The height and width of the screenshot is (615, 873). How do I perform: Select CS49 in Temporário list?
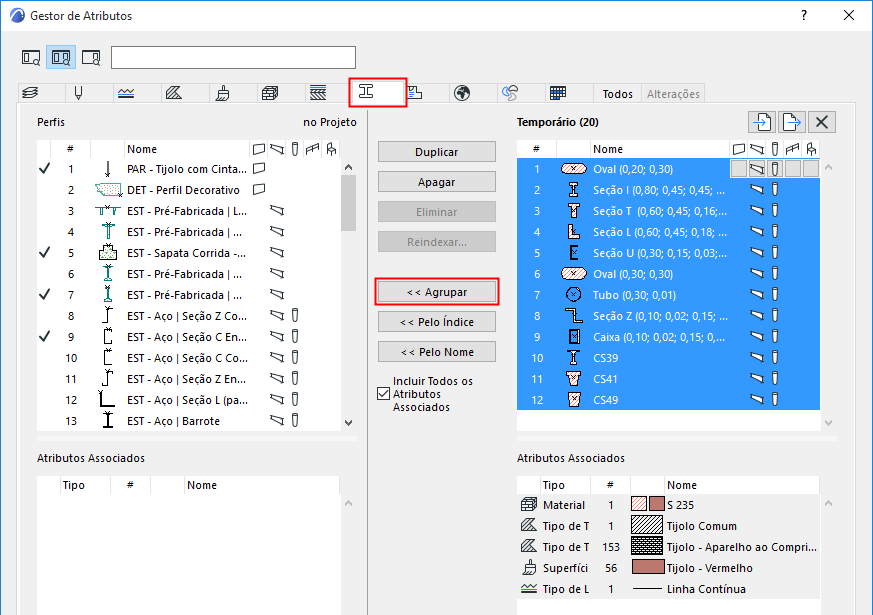(x=668, y=400)
